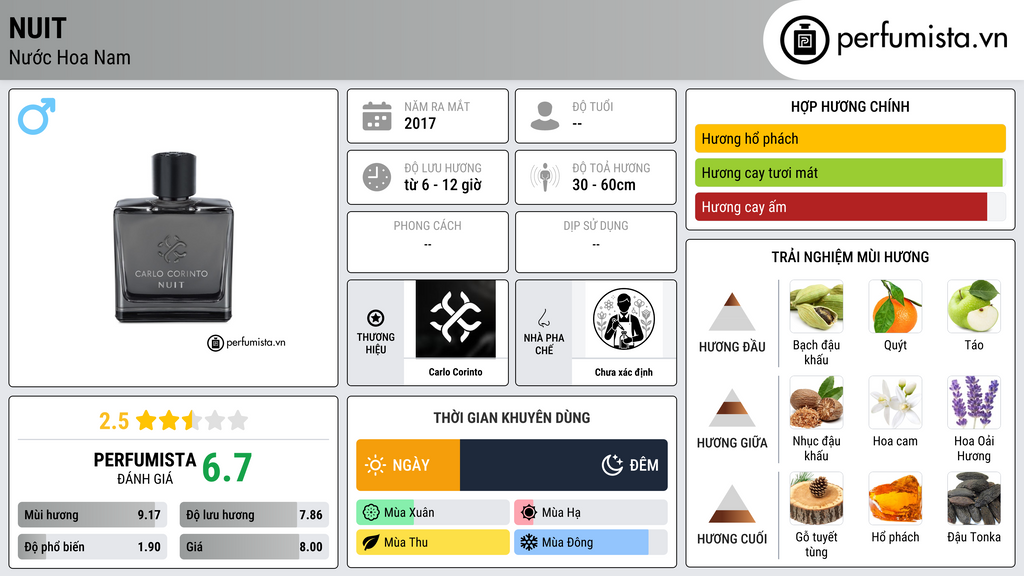Viewport: 1024px width, 576px height.
Task: Click the Hương cay ấm accord bar
Action: 850,207
